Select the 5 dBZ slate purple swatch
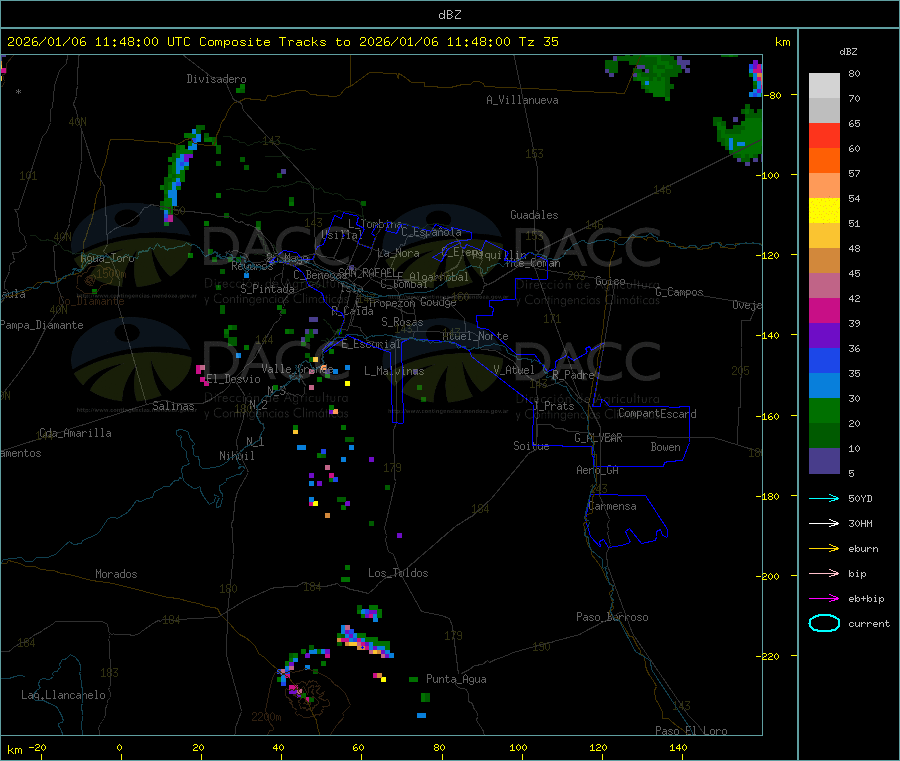The height and width of the screenshot is (761, 900). pyautogui.click(x=824, y=461)
